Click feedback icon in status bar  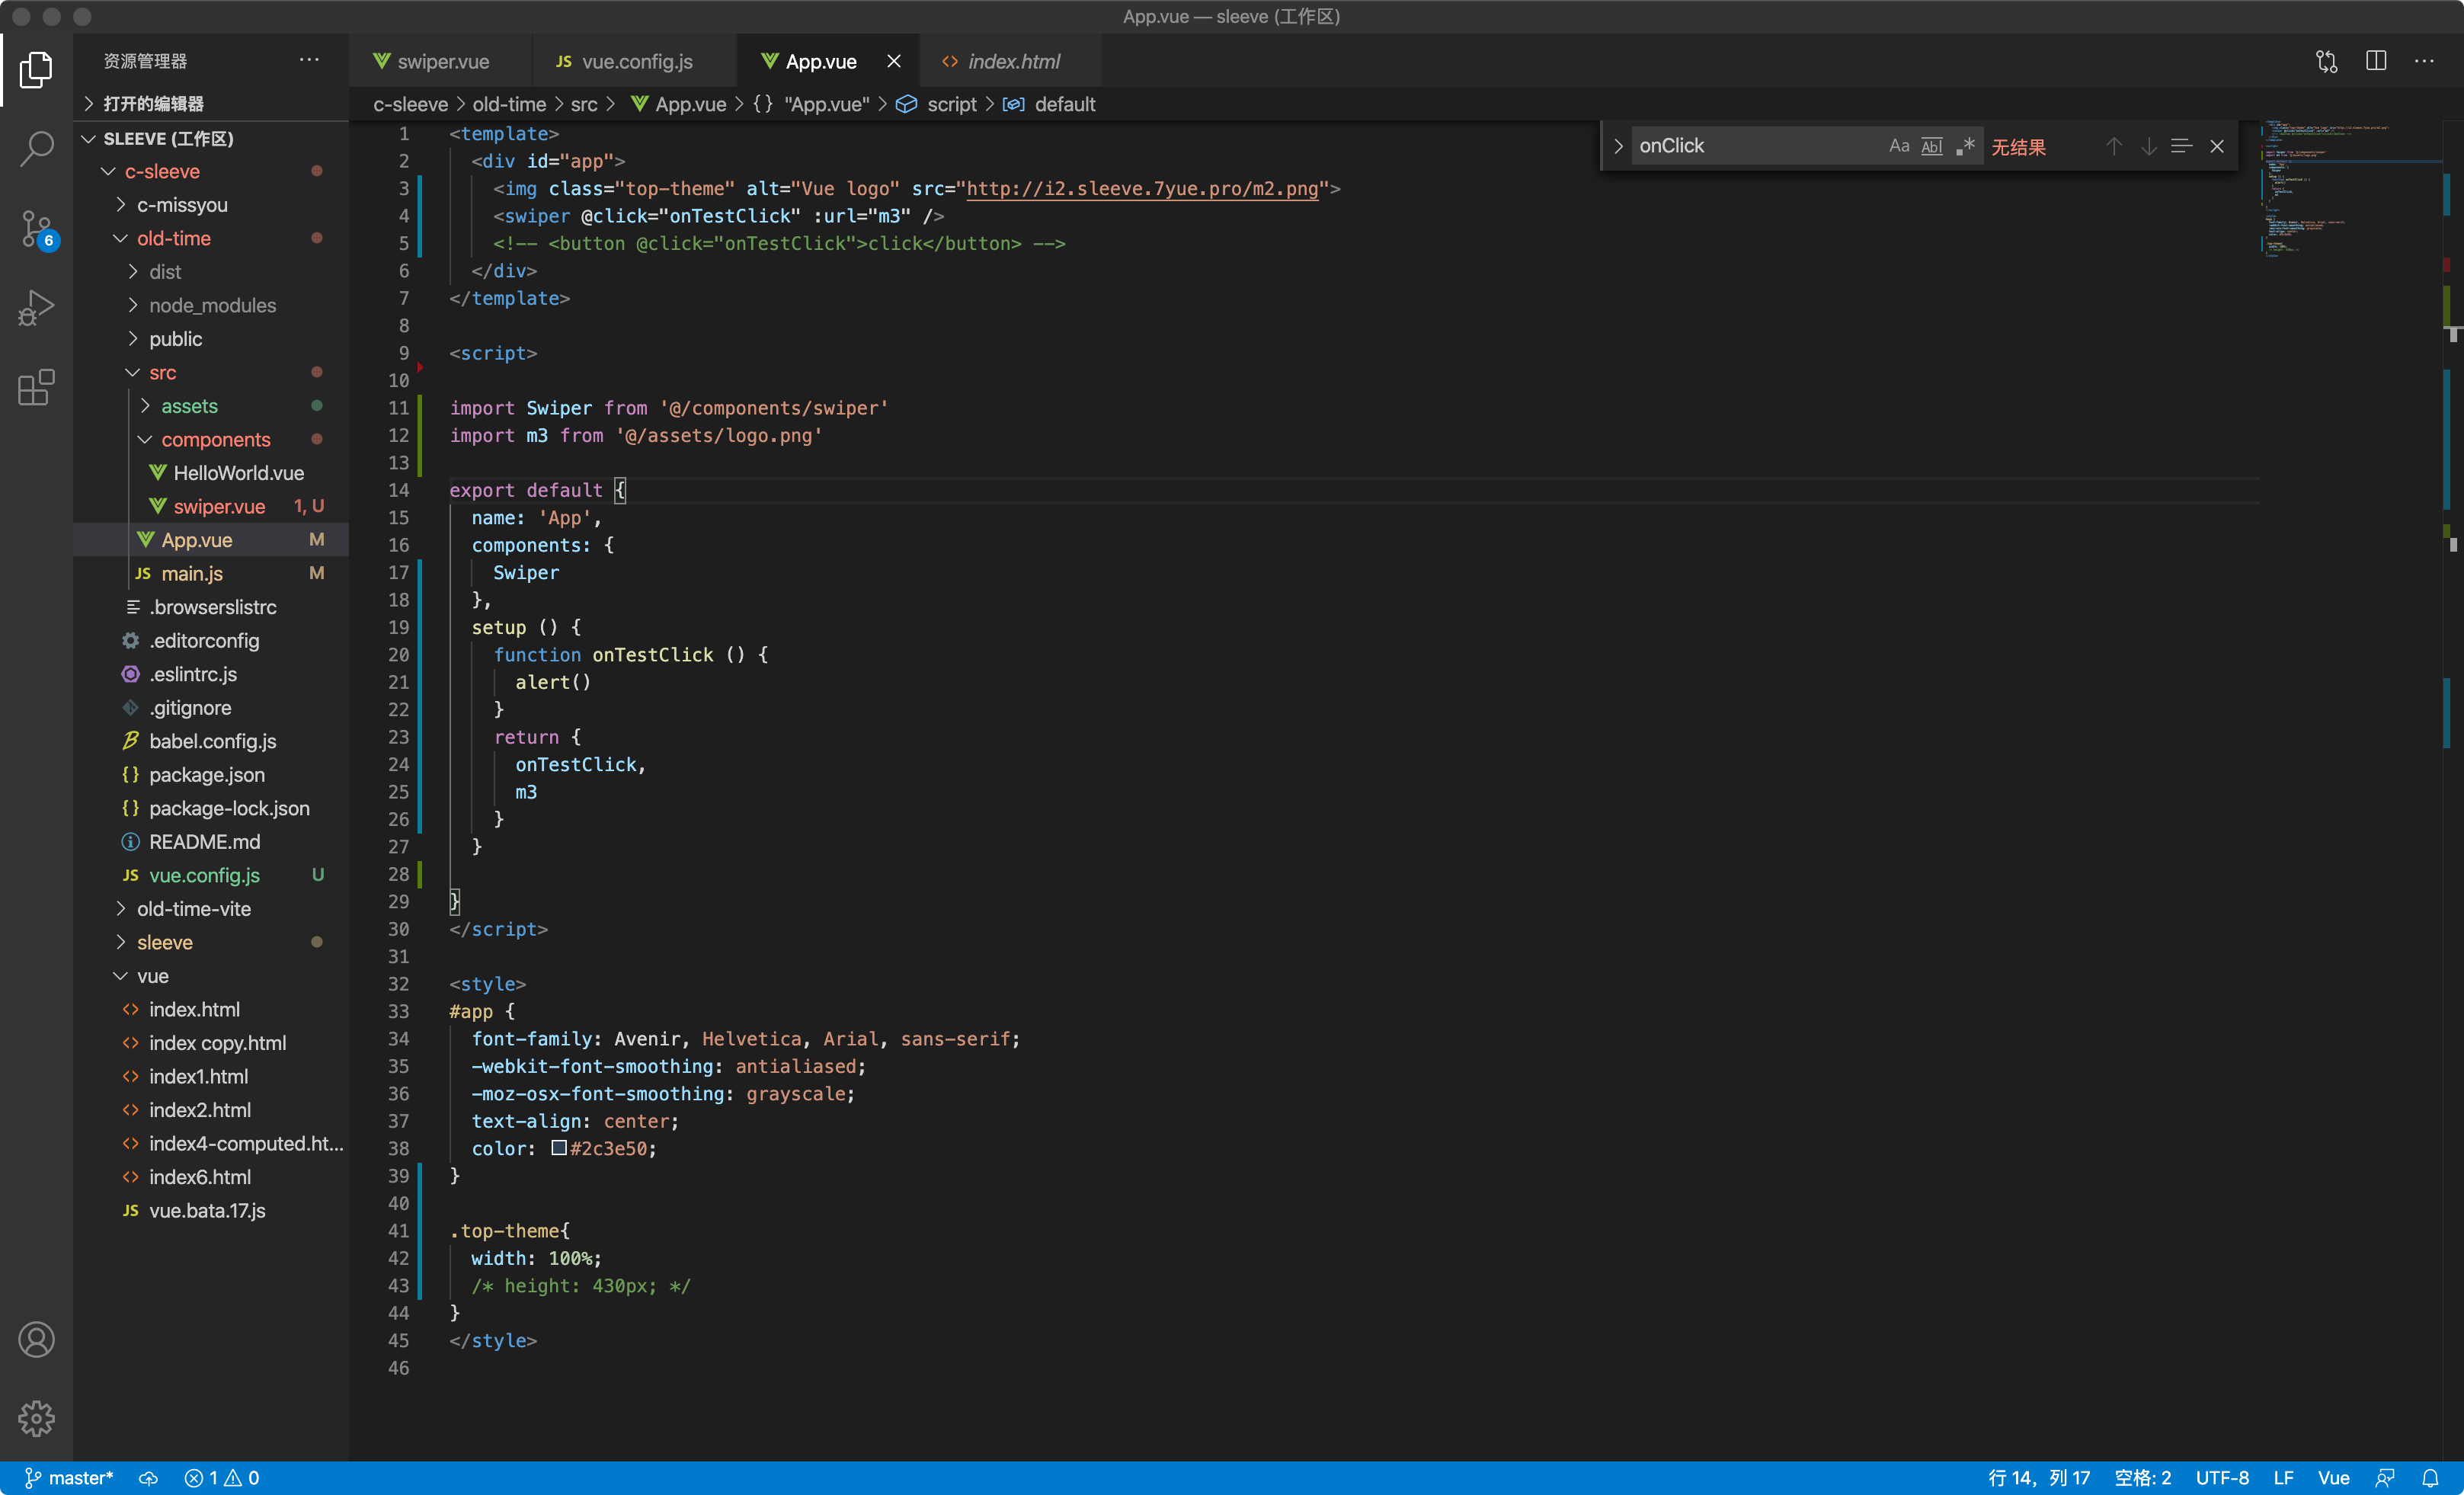tap(2385, 1478)
